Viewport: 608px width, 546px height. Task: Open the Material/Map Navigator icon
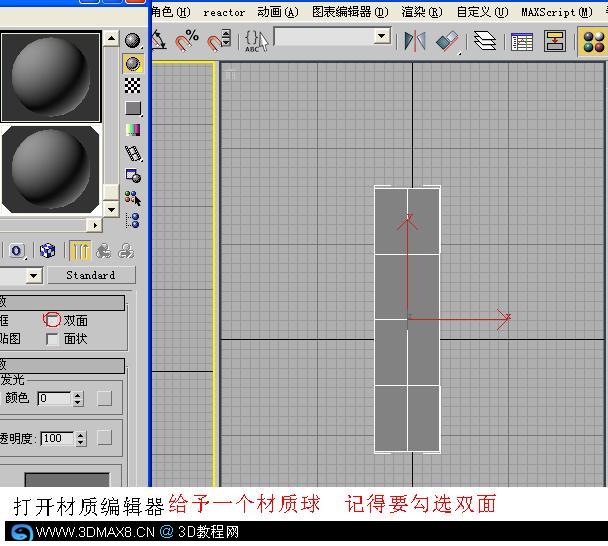point(133,220)
